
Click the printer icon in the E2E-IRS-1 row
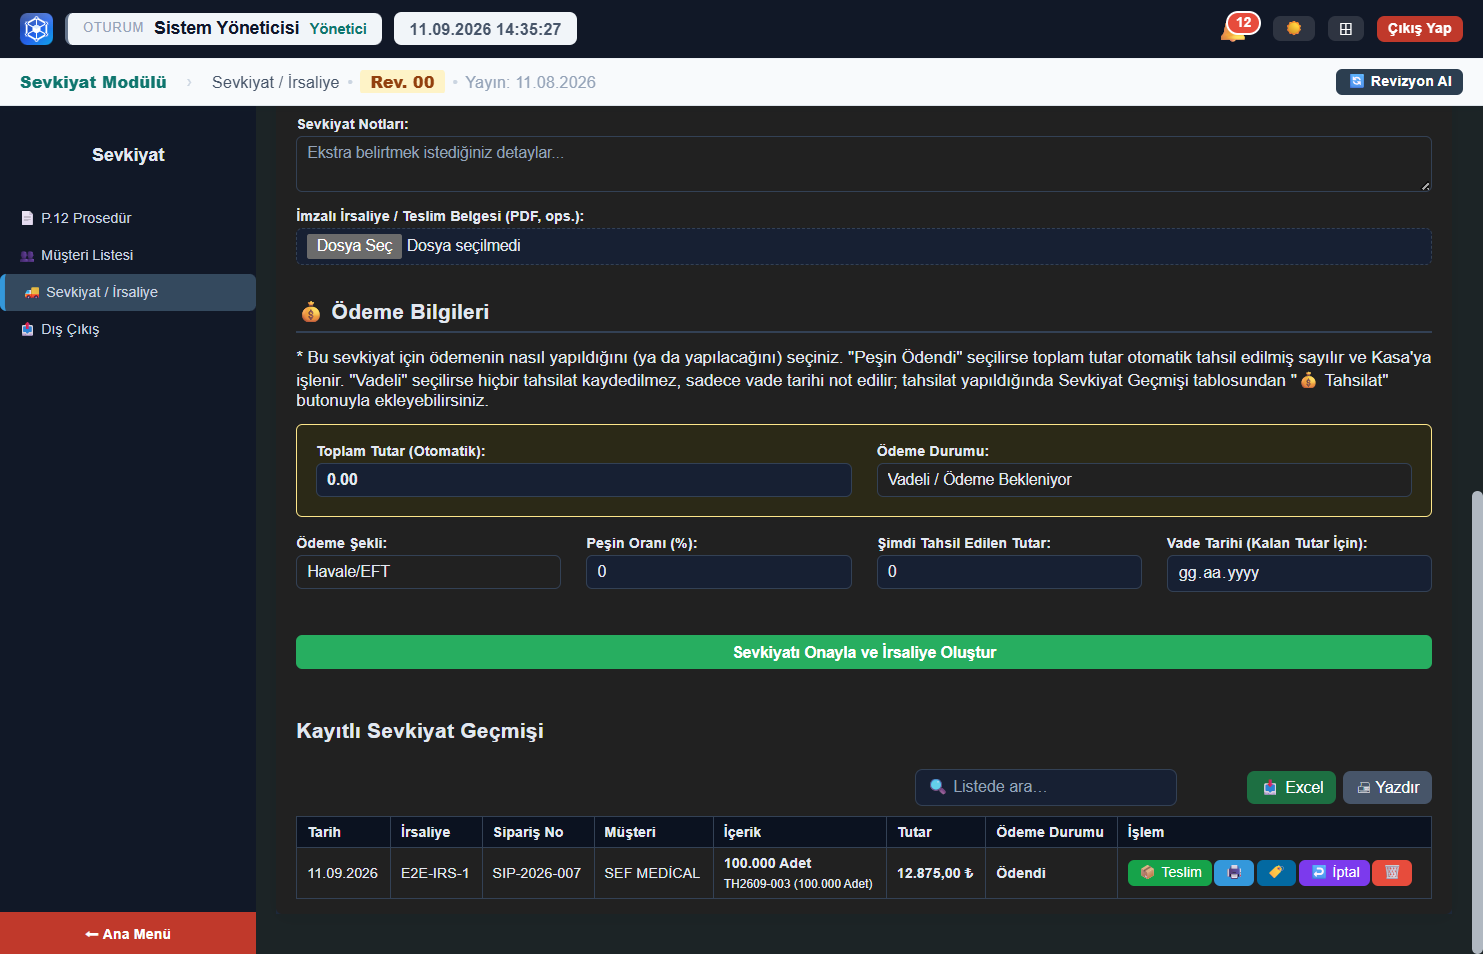(1234, 873)
